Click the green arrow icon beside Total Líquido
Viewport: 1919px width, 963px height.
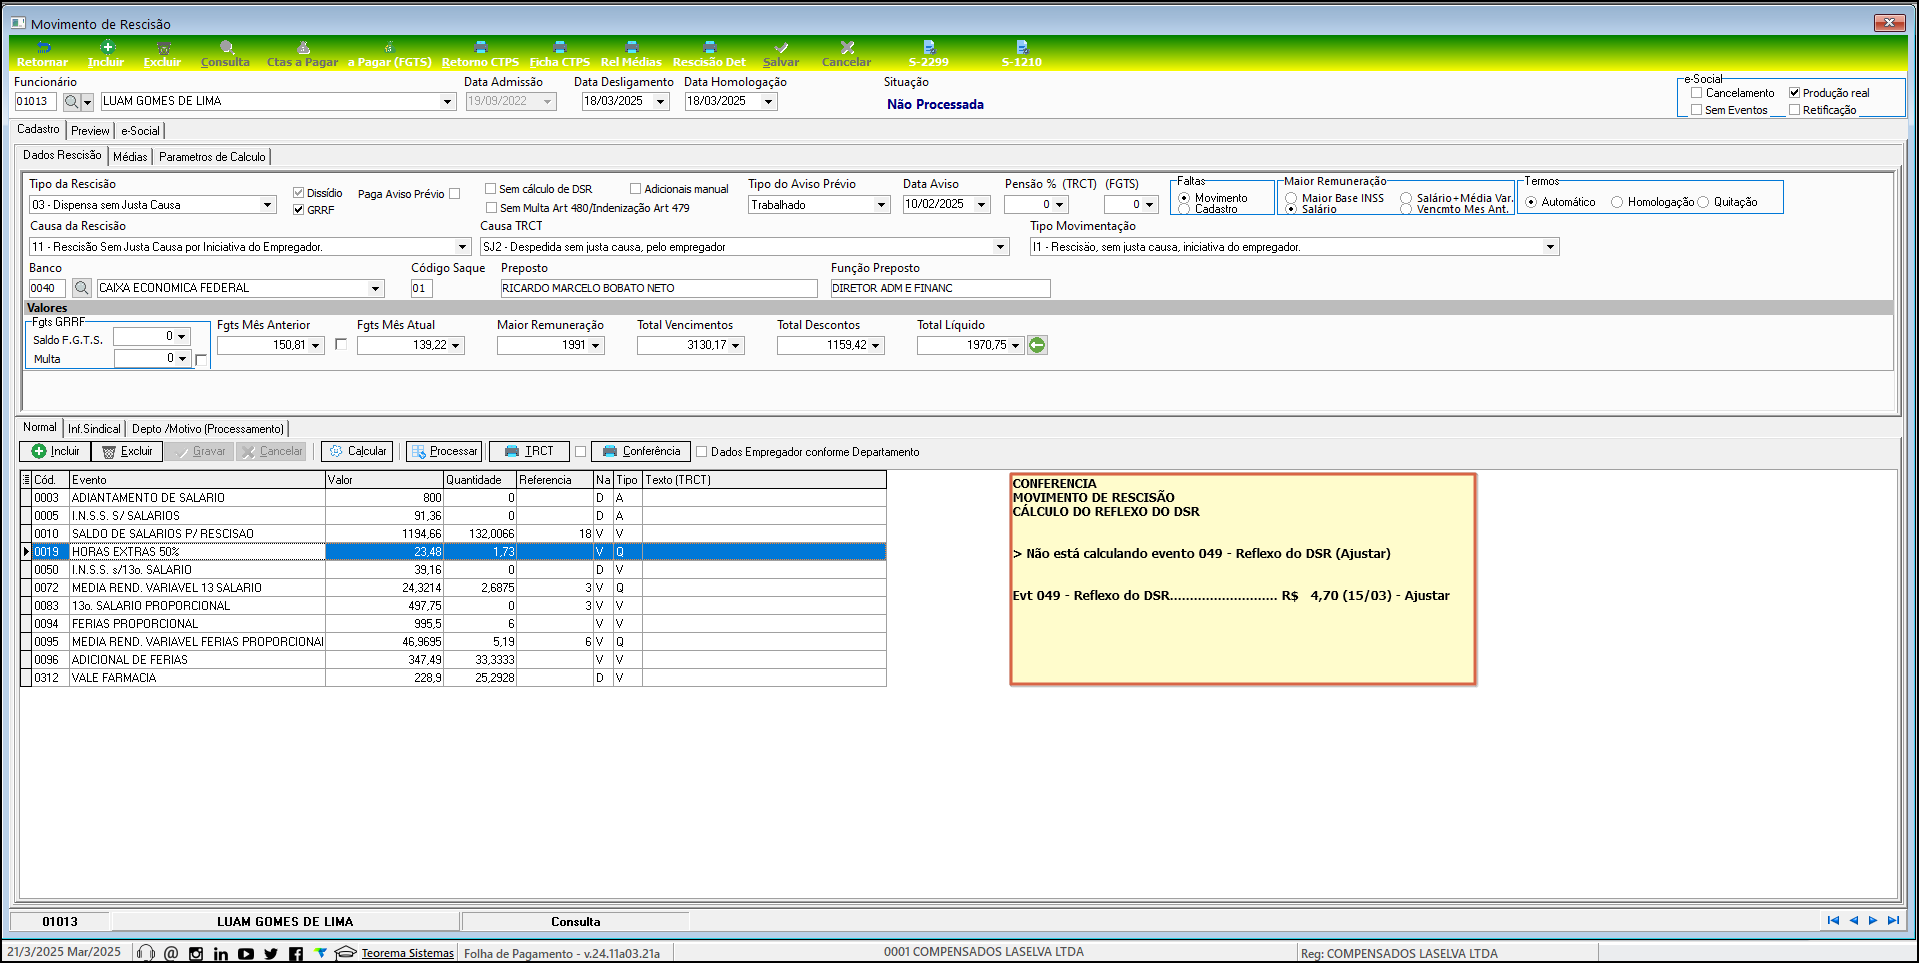point(1037,345)
